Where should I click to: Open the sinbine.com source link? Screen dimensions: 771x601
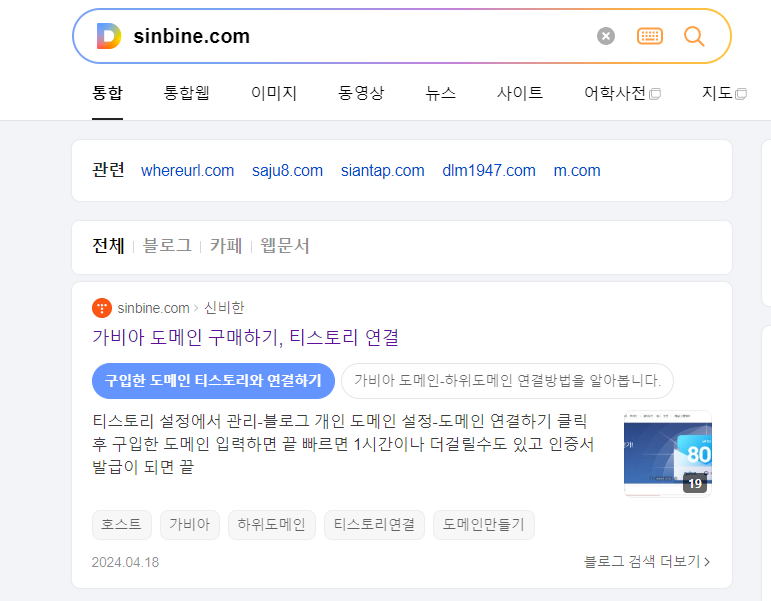click(x=153, y=308)
